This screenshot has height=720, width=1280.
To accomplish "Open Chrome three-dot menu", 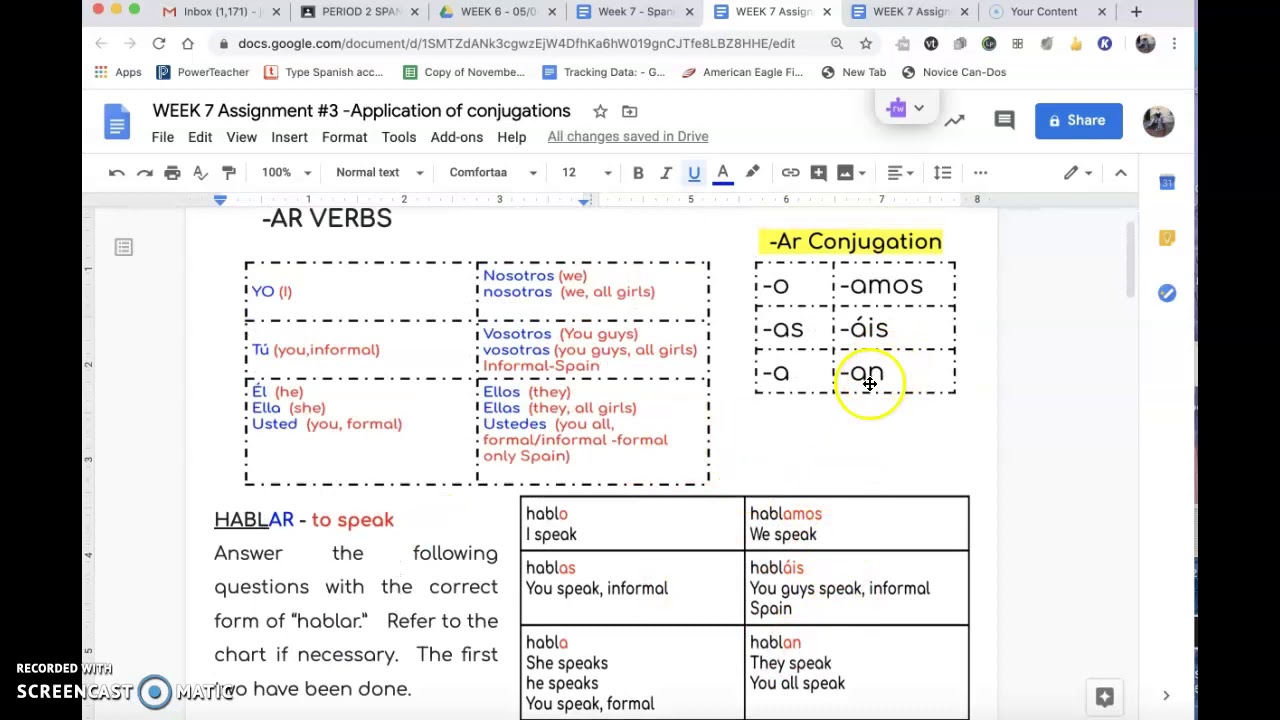I will [1174, 44].
